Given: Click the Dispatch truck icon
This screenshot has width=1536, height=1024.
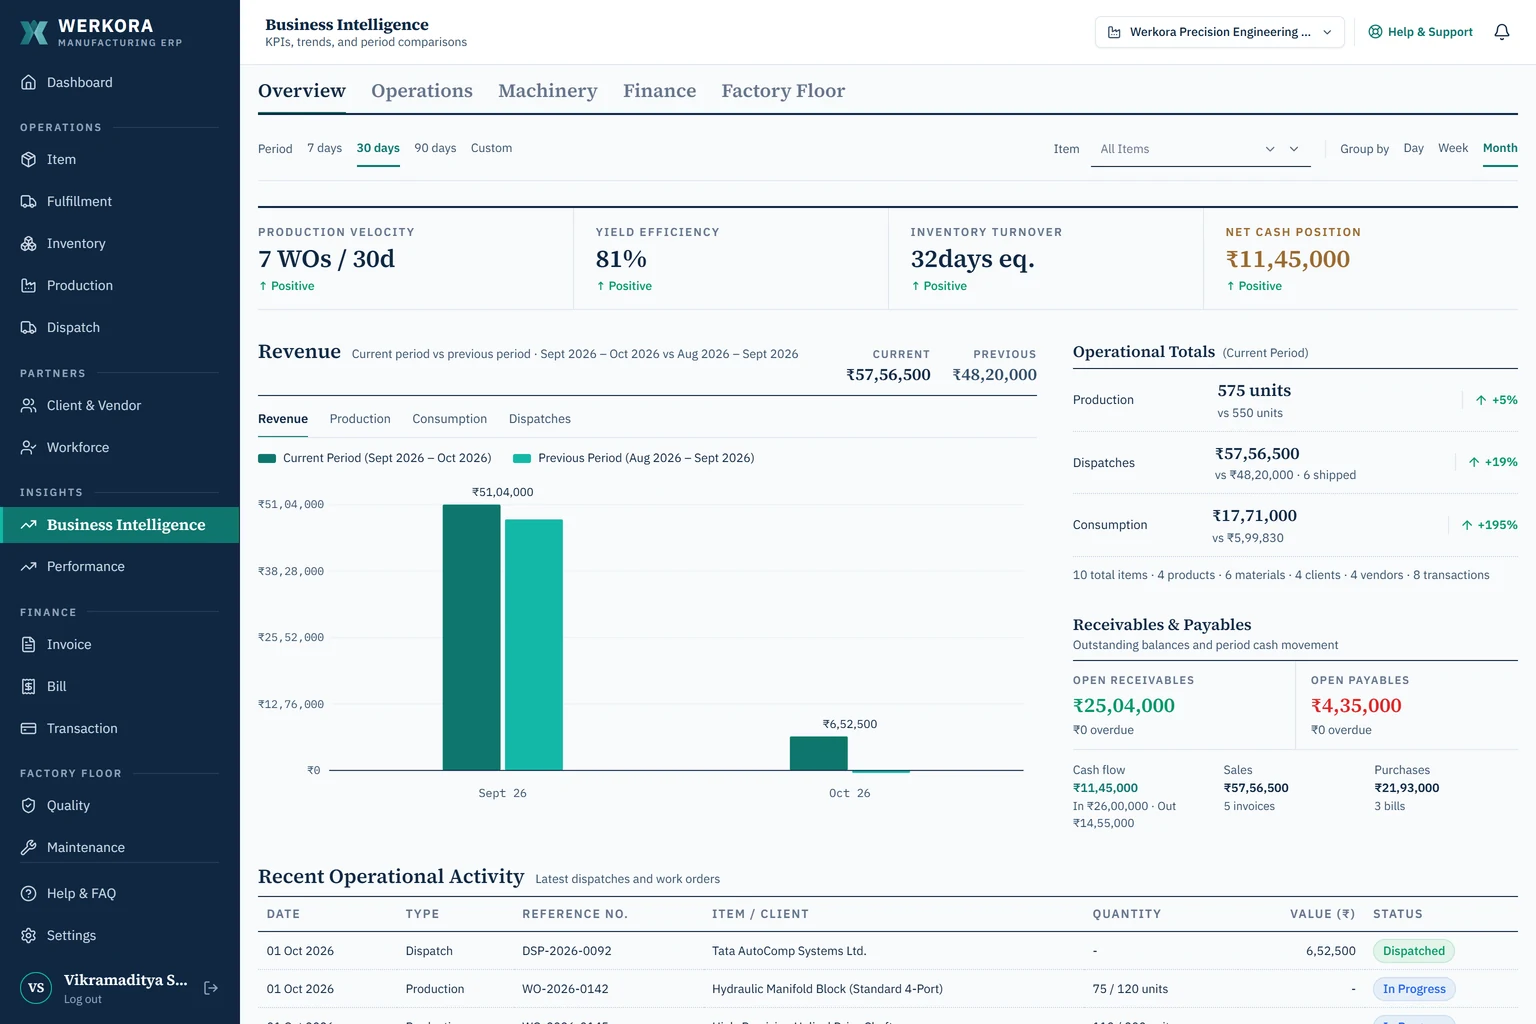Looking at the screenshot, I should click(x=29, y=327).
